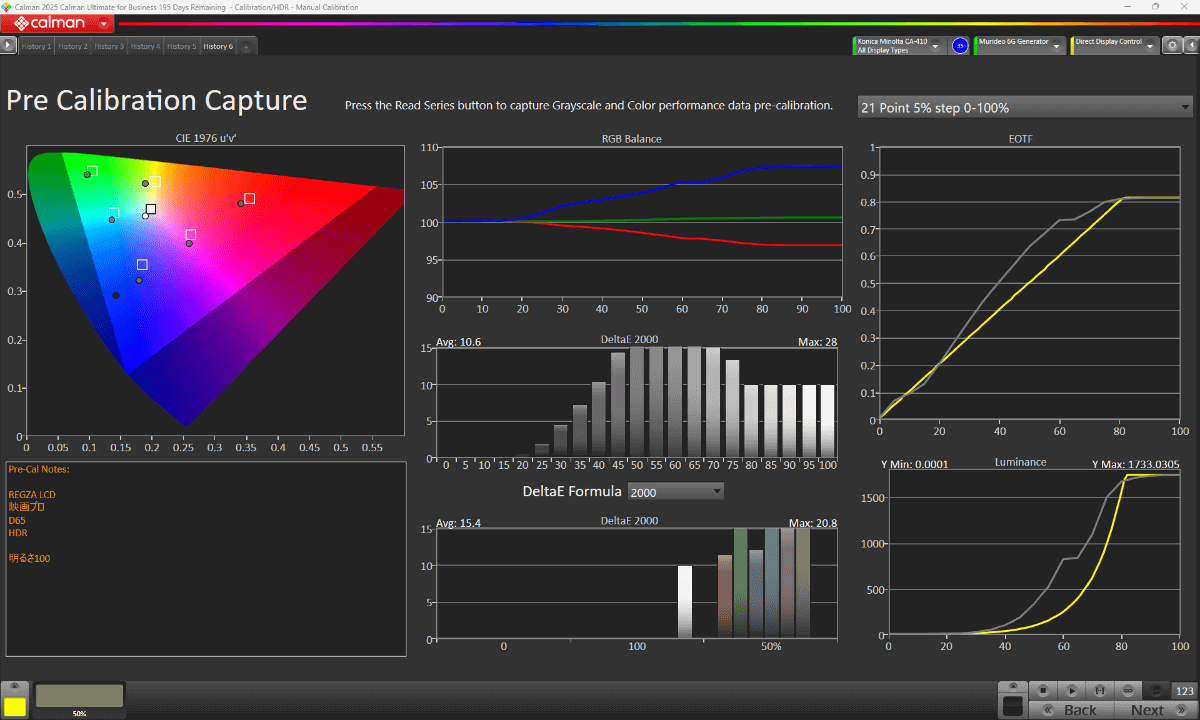Click the 'Max: 28' DeltaE label
Screen dimensions: 1200x720
tap(817, 342)
